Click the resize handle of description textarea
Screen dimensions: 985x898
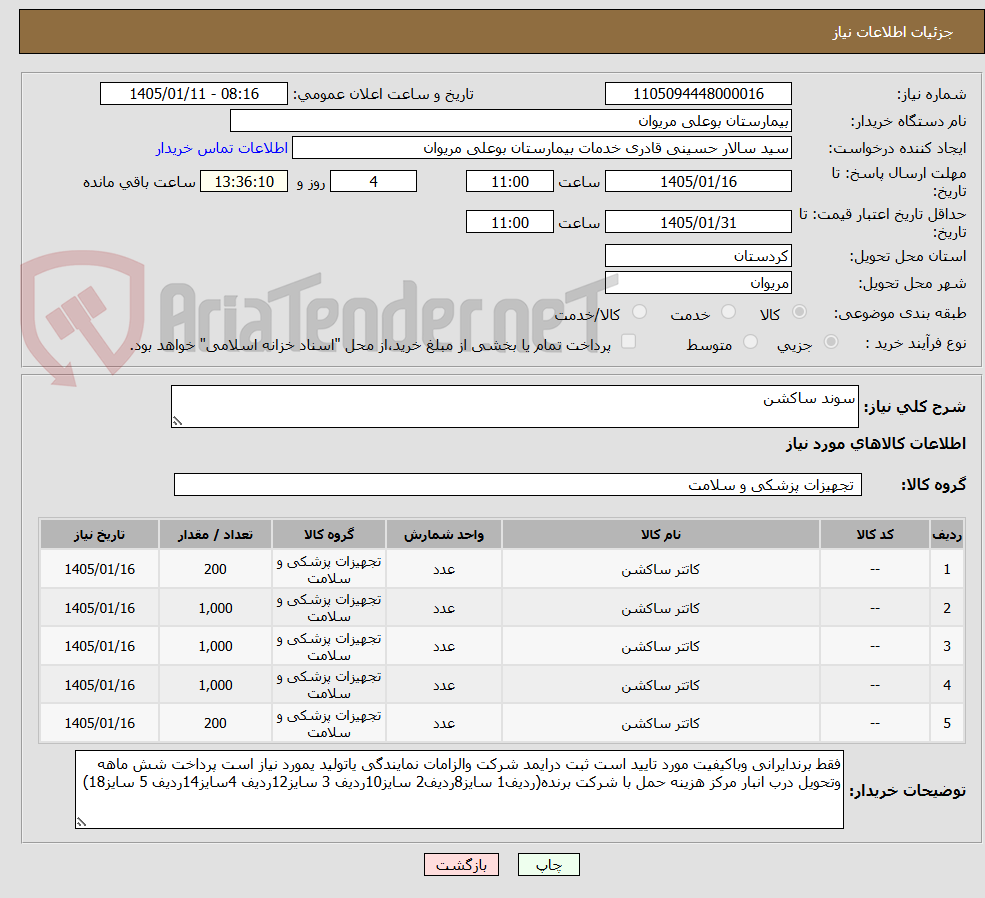tap(177, 421)
